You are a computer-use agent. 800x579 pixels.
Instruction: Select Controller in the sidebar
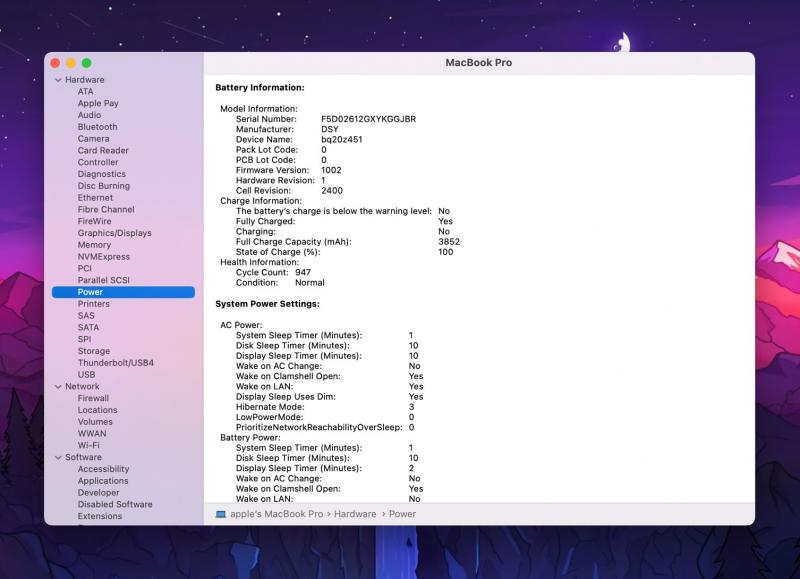(98, 162)
